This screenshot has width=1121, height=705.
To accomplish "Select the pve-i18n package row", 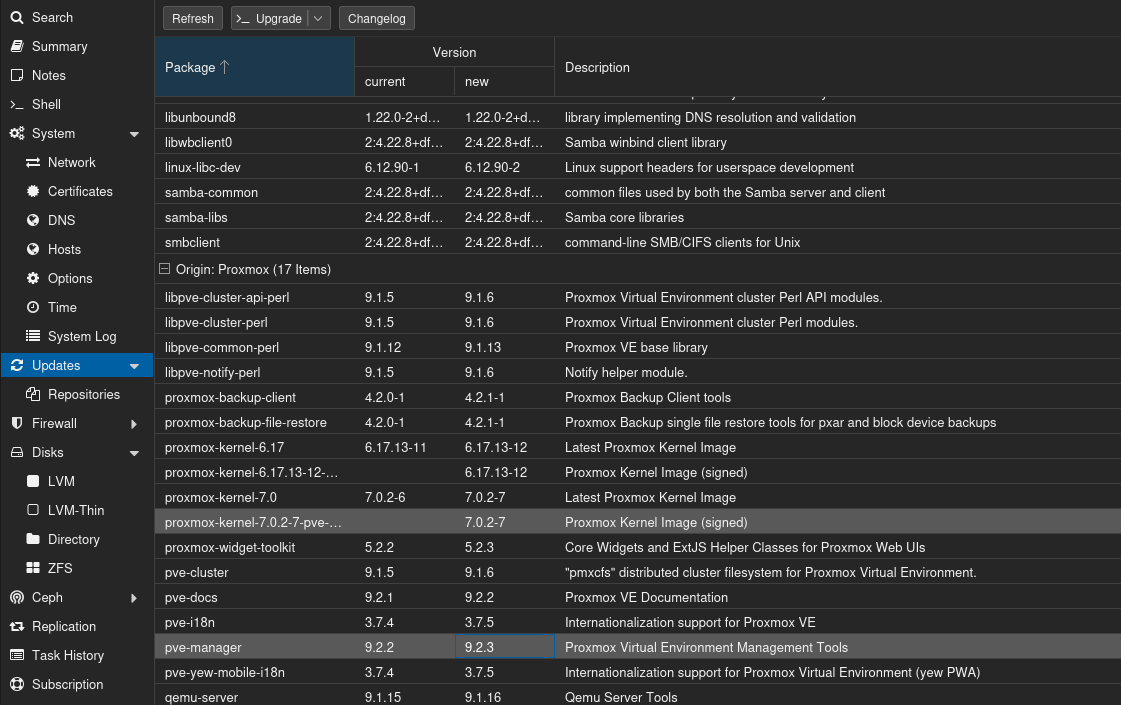I will pos(638,622).
